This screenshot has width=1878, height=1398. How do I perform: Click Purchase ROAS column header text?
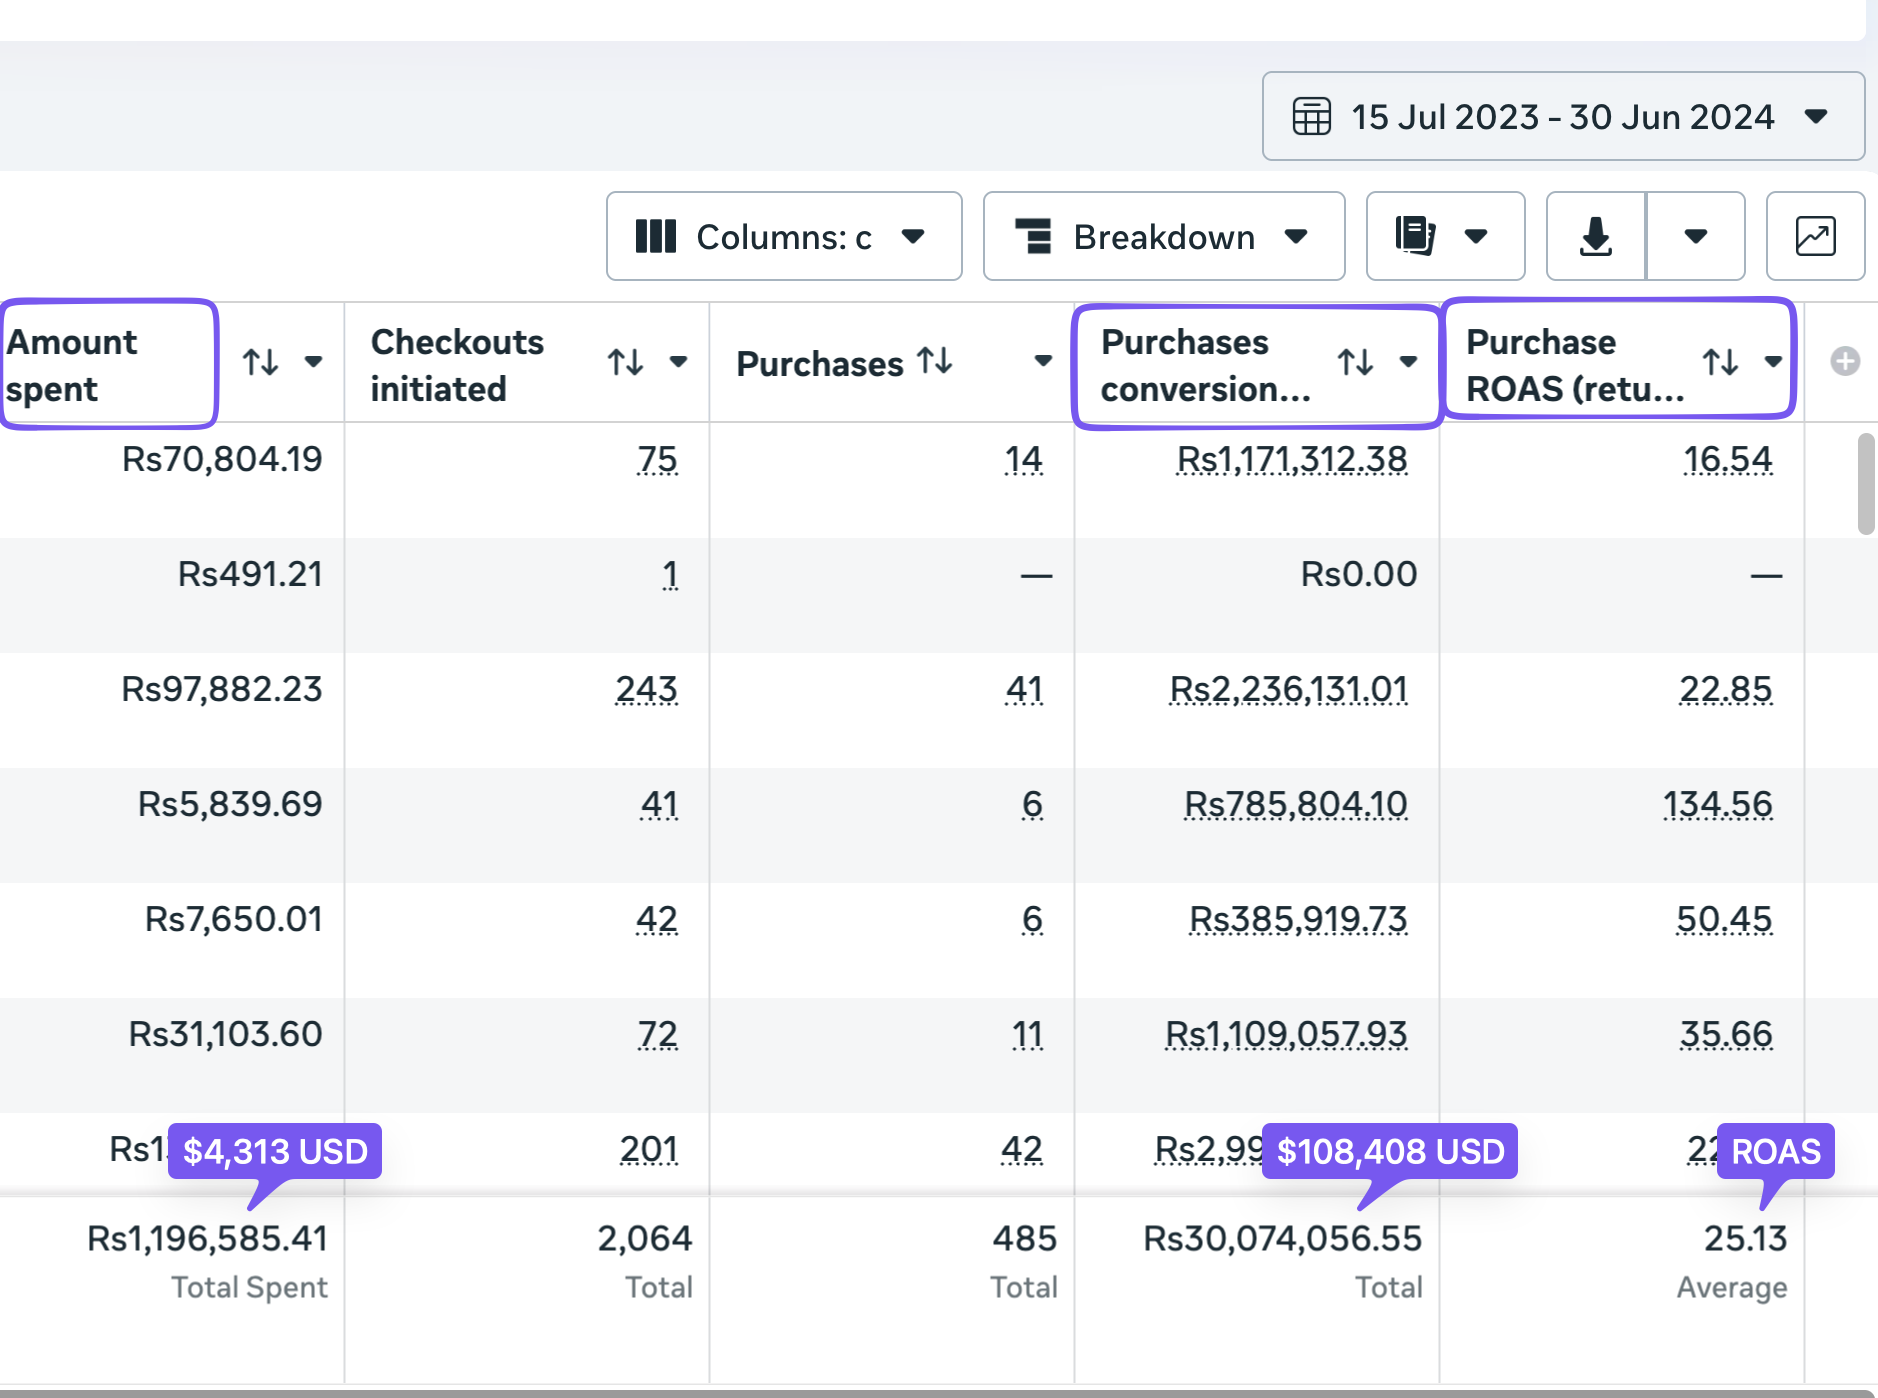pyautogui.click(x=1575, y=365)
